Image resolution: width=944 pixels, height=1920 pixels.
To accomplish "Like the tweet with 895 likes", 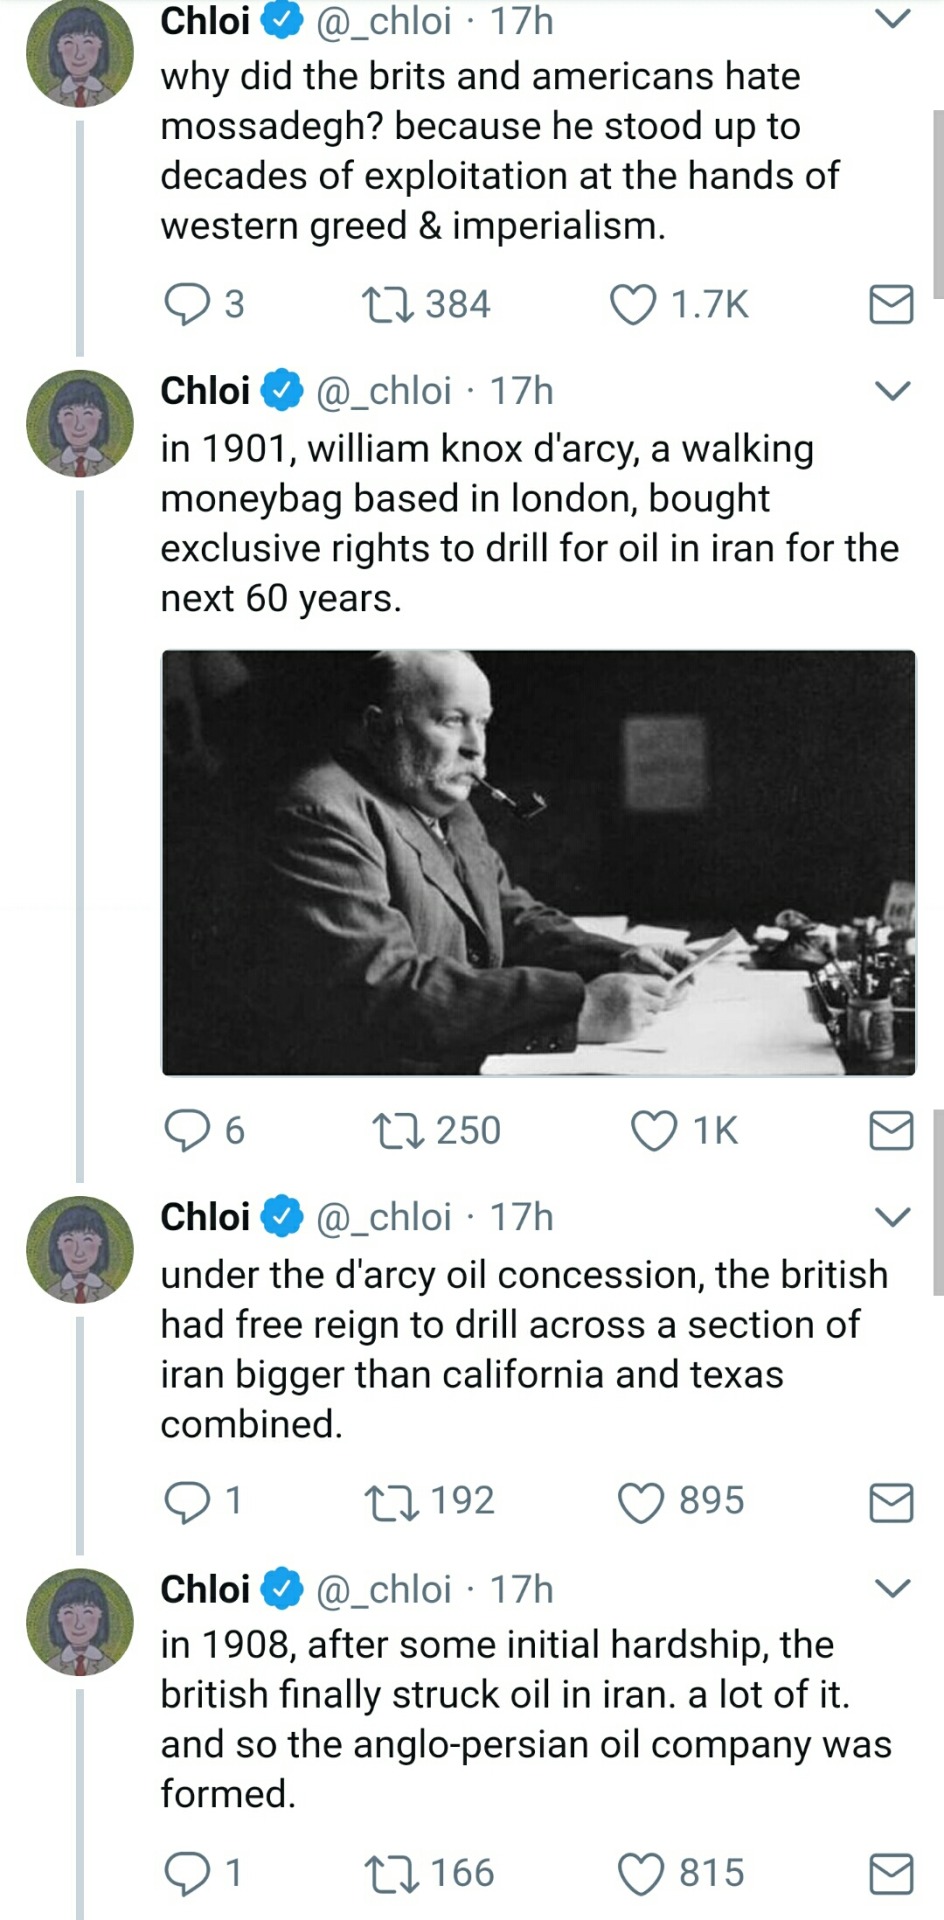I will click(641, 1501).
